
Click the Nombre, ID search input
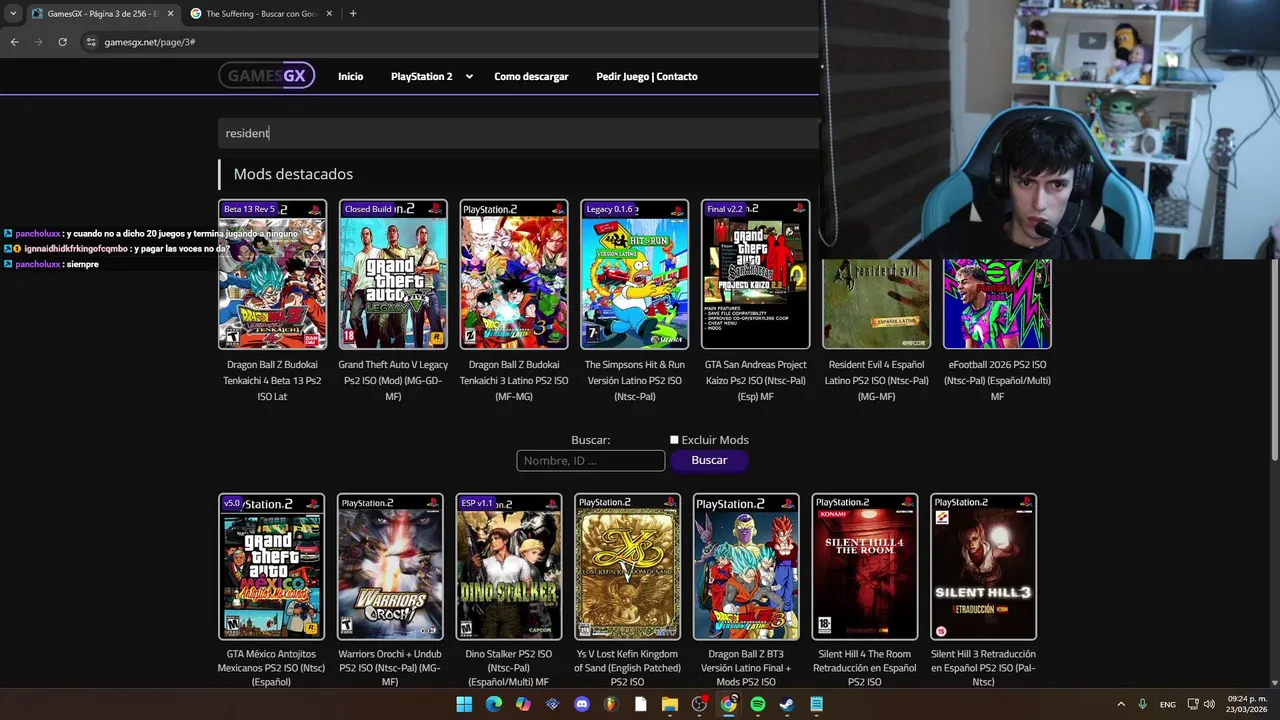[590, 460]
